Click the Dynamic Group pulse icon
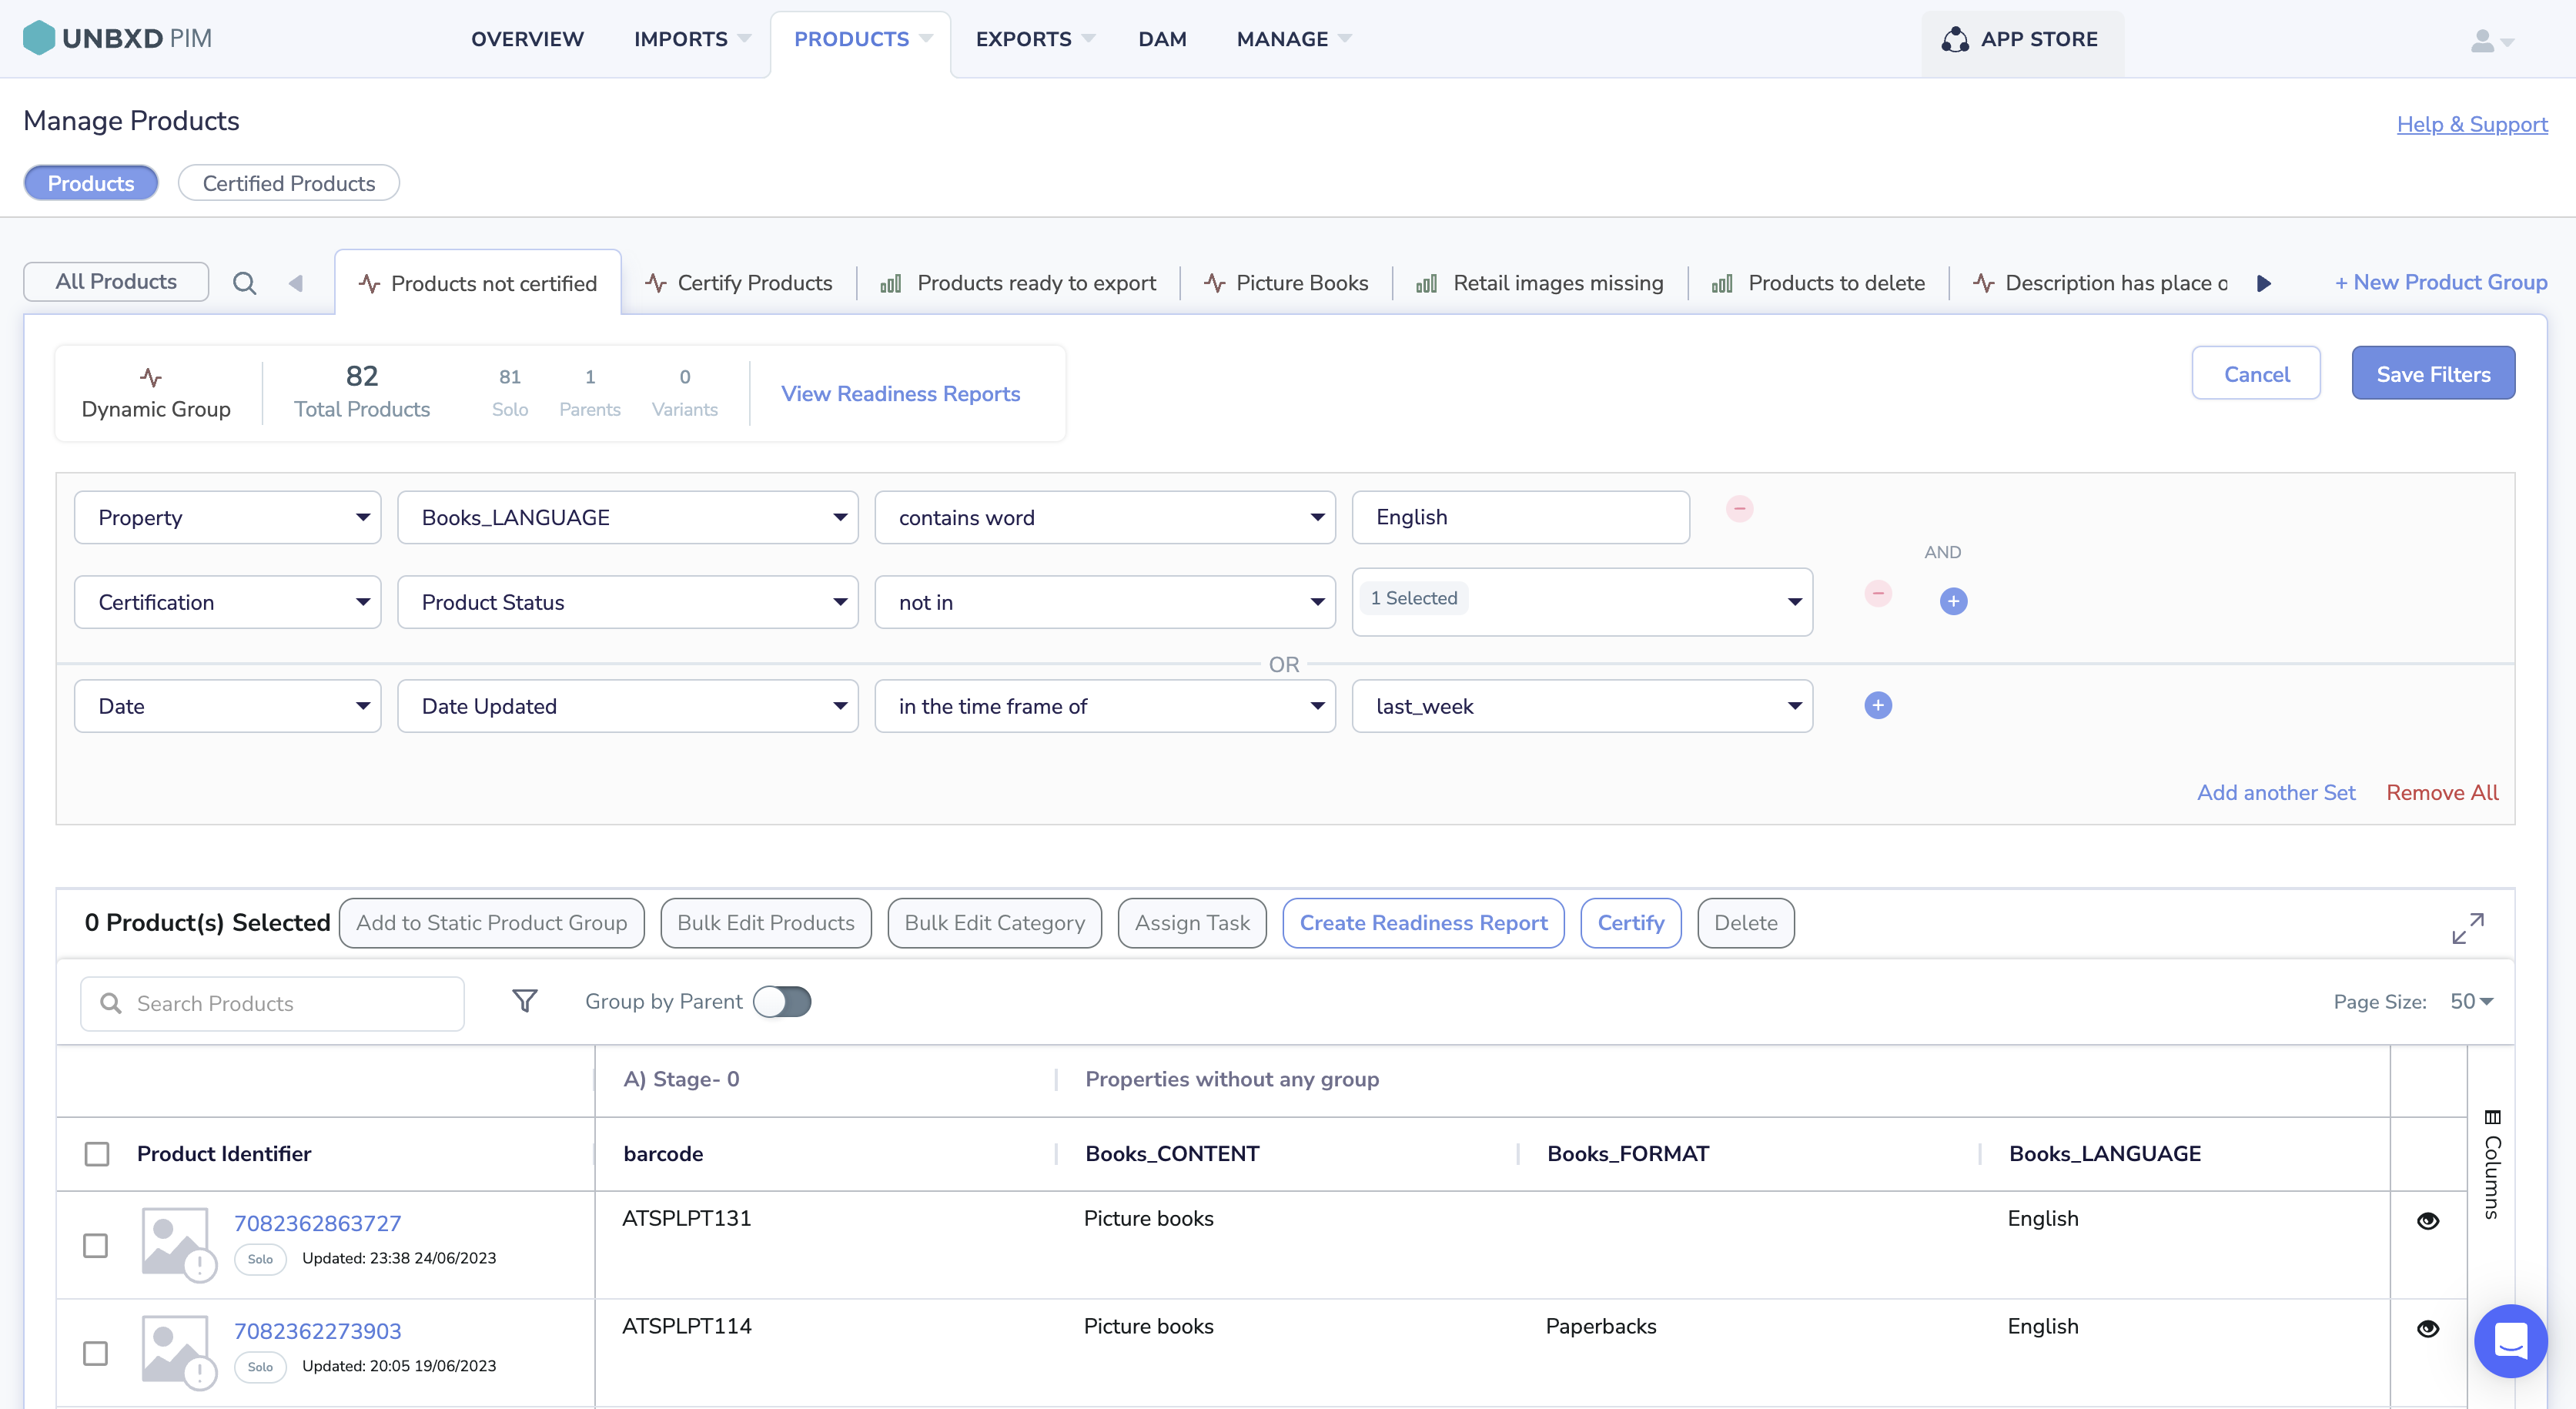The height and width of the screenshot is (1409, 2576). point(151,377)
